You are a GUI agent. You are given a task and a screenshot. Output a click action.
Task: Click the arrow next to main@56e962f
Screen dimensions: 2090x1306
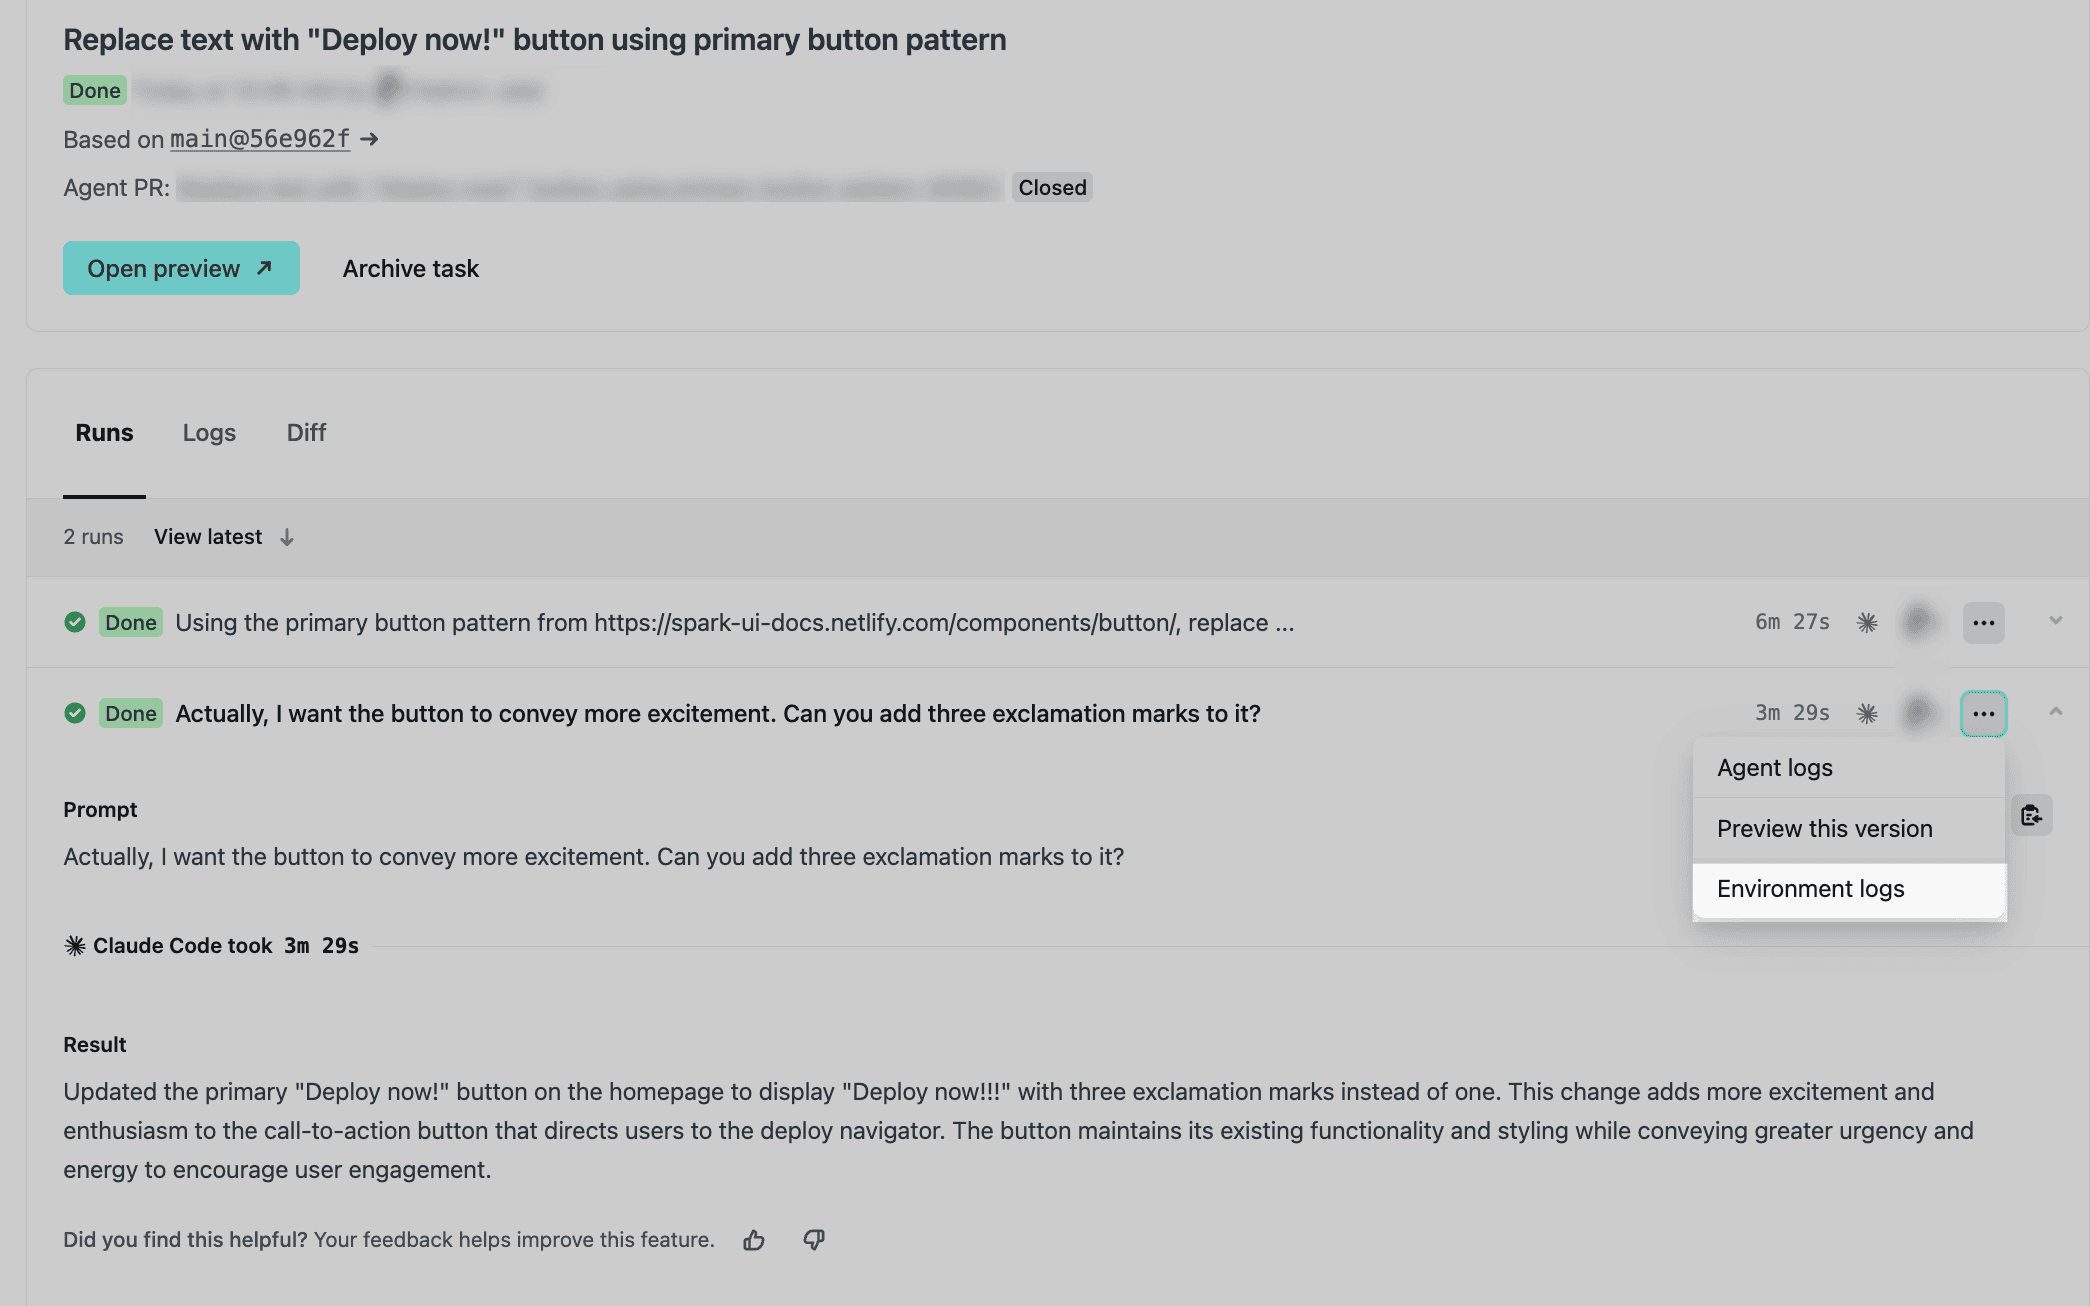(369, 139)
